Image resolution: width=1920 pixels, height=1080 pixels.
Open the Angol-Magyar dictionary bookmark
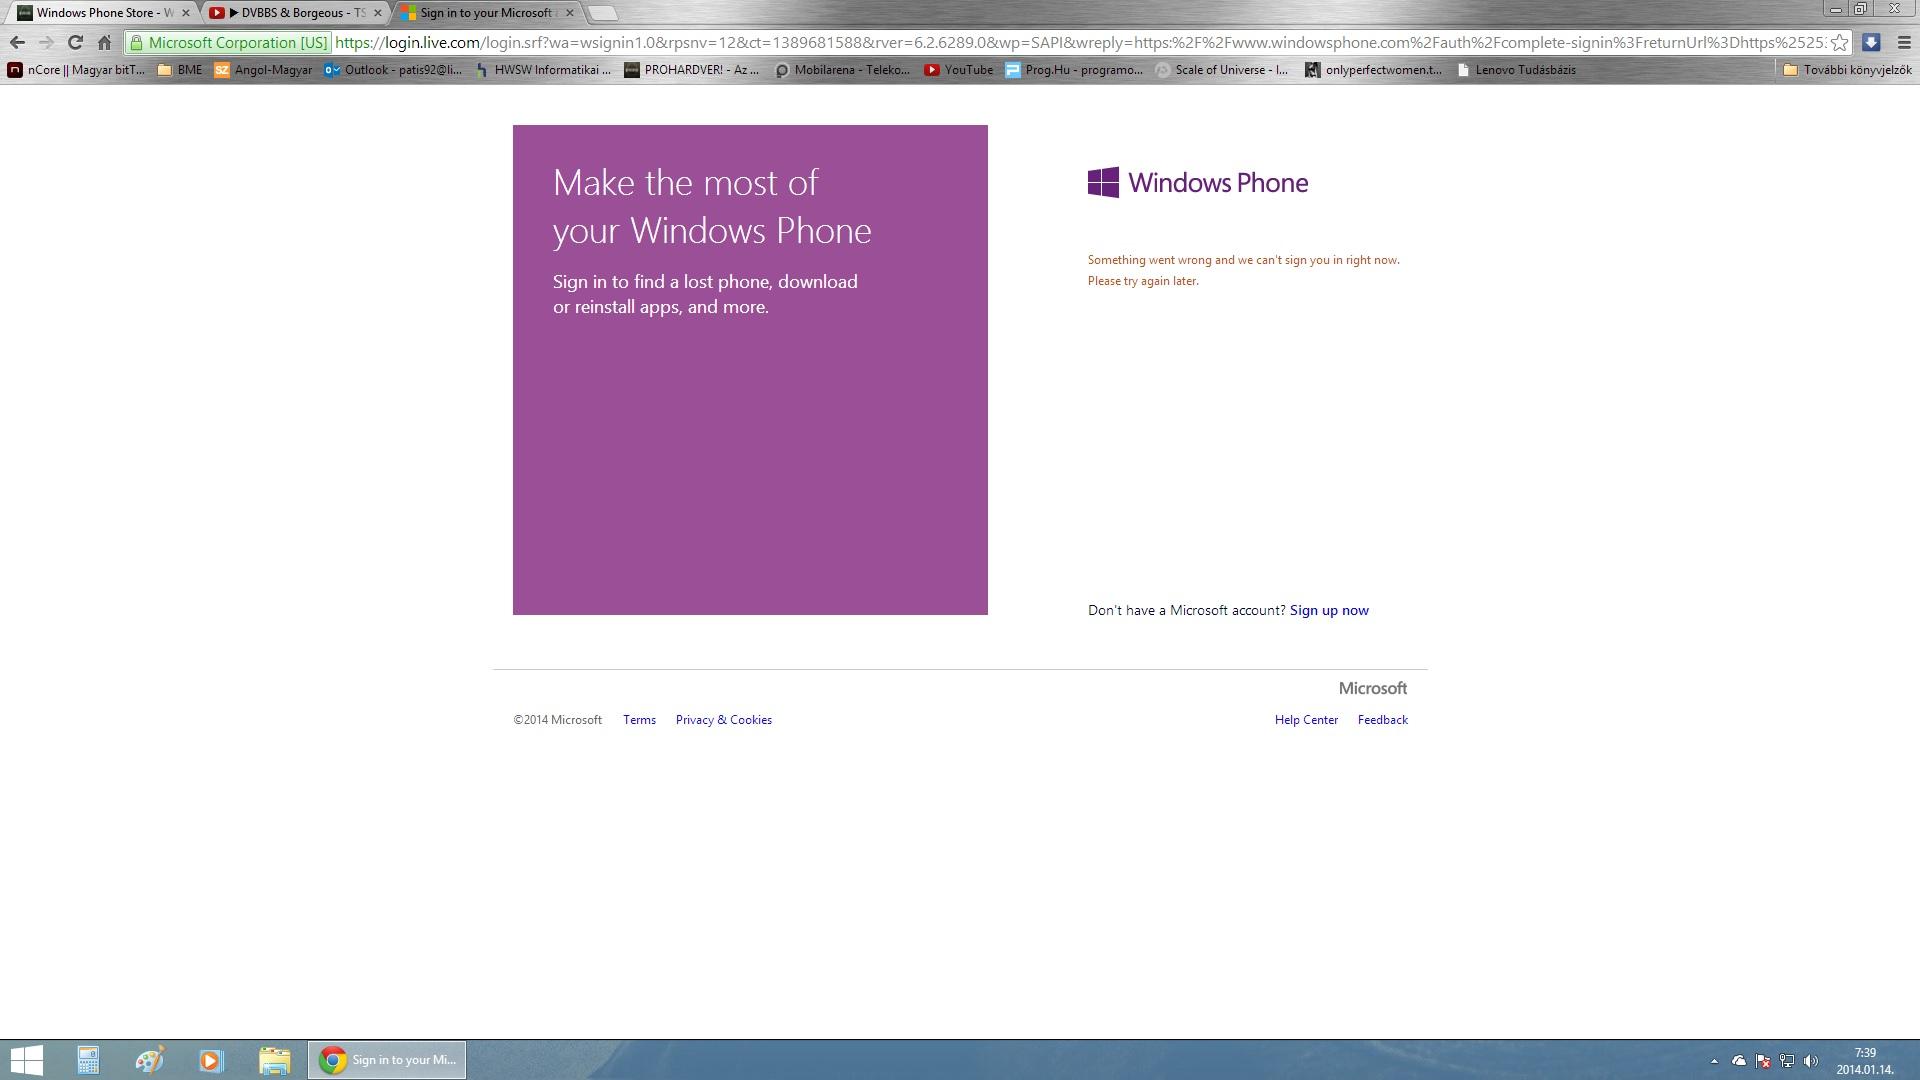coord(263,70)
